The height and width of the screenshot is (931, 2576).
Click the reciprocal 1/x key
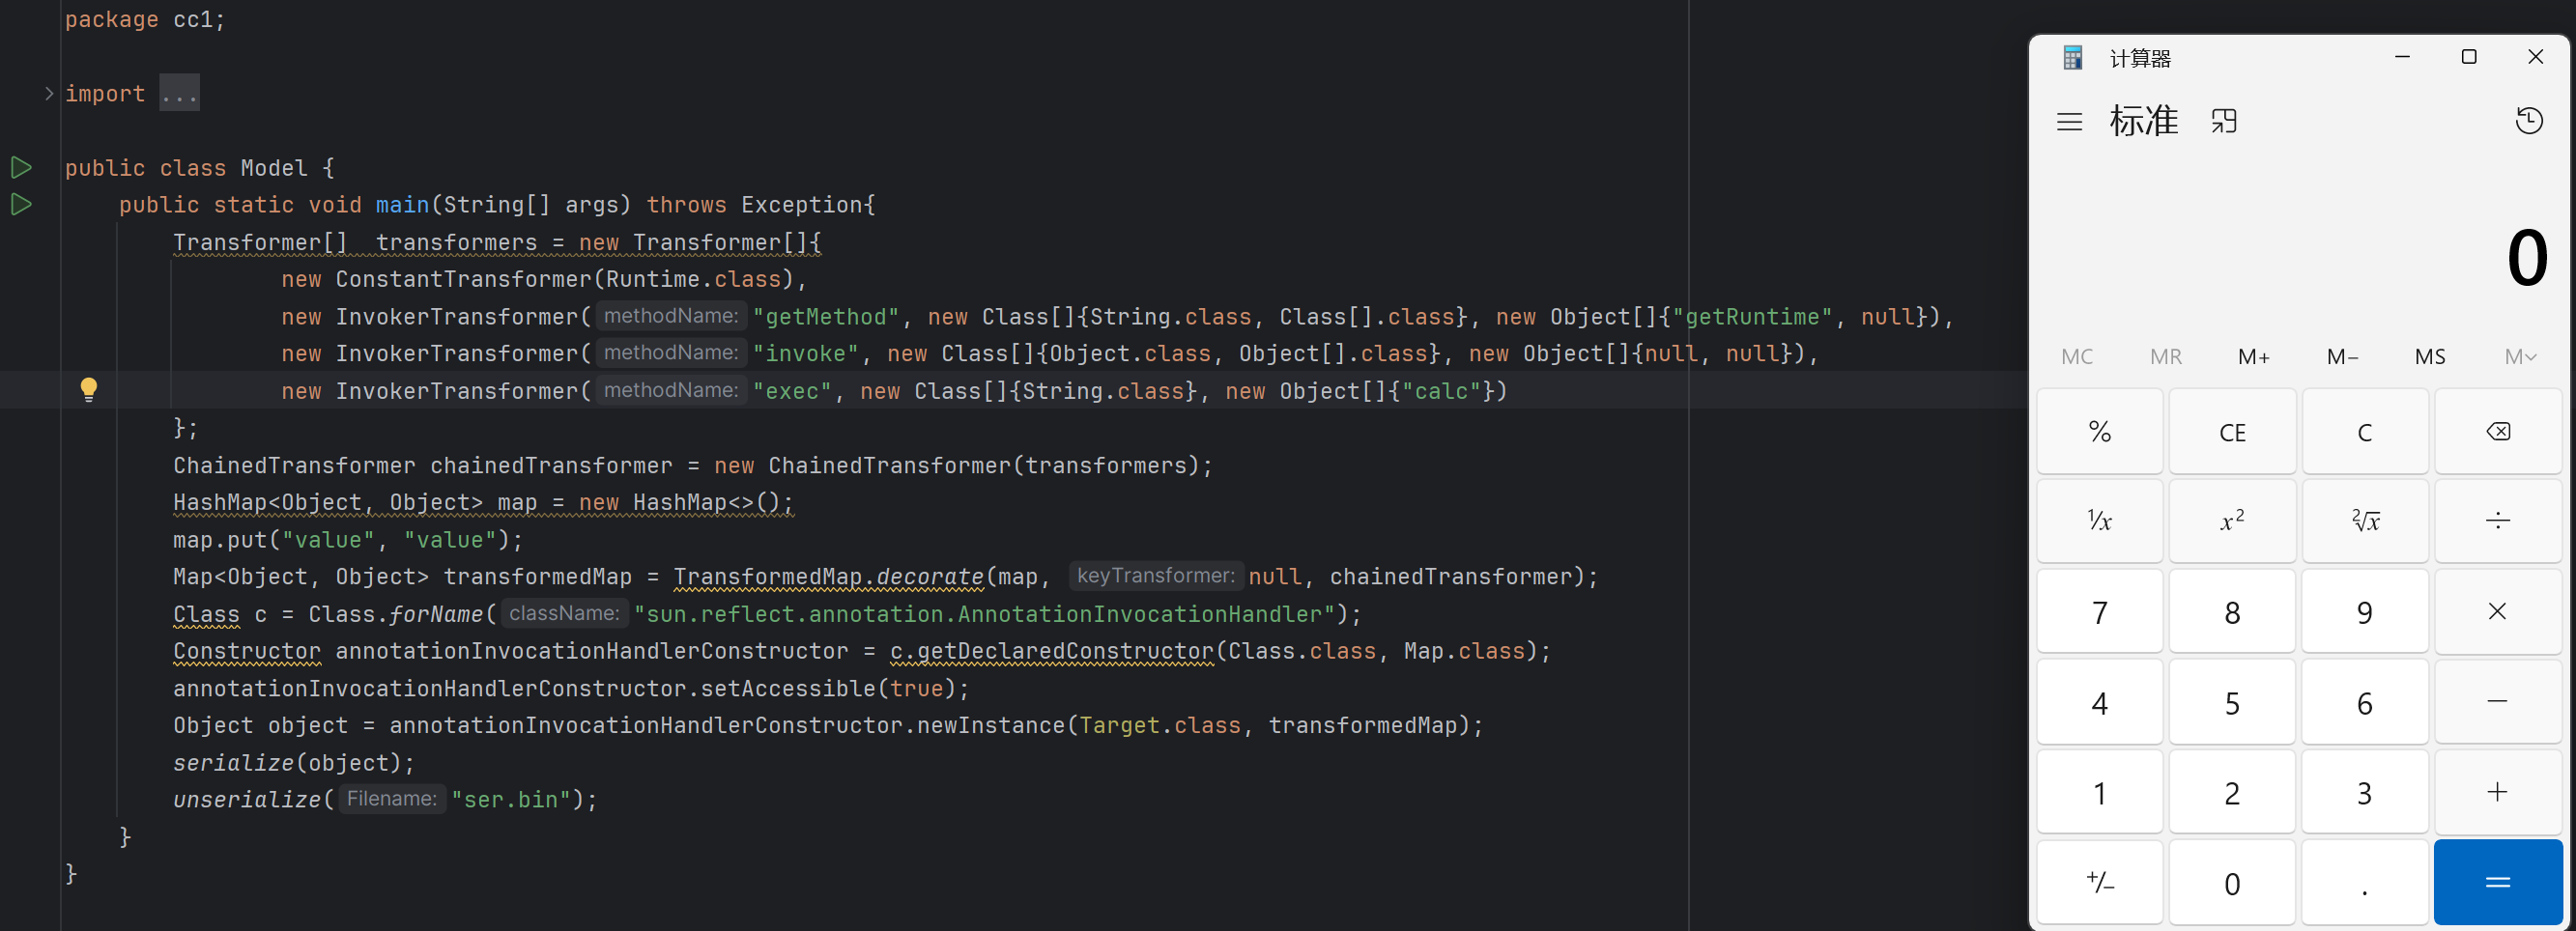click(2099, 521)
